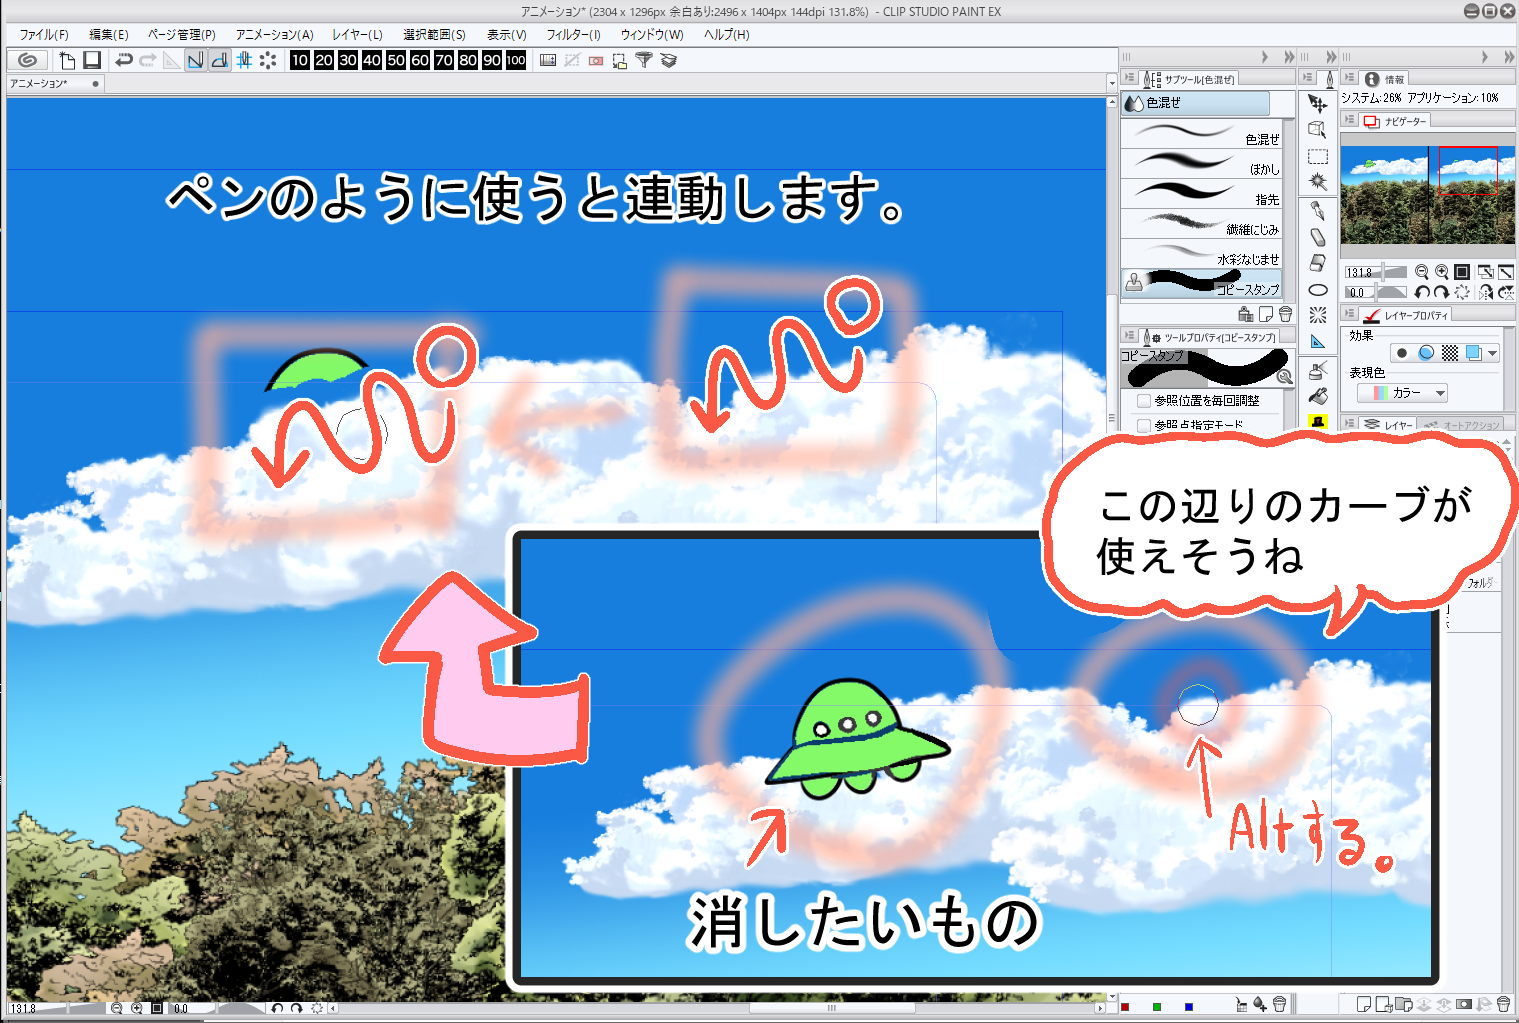Select the Ellipse figure tool
Image resolution: width=1519 pixels, height=1023 pixels.
point(1318,290)
